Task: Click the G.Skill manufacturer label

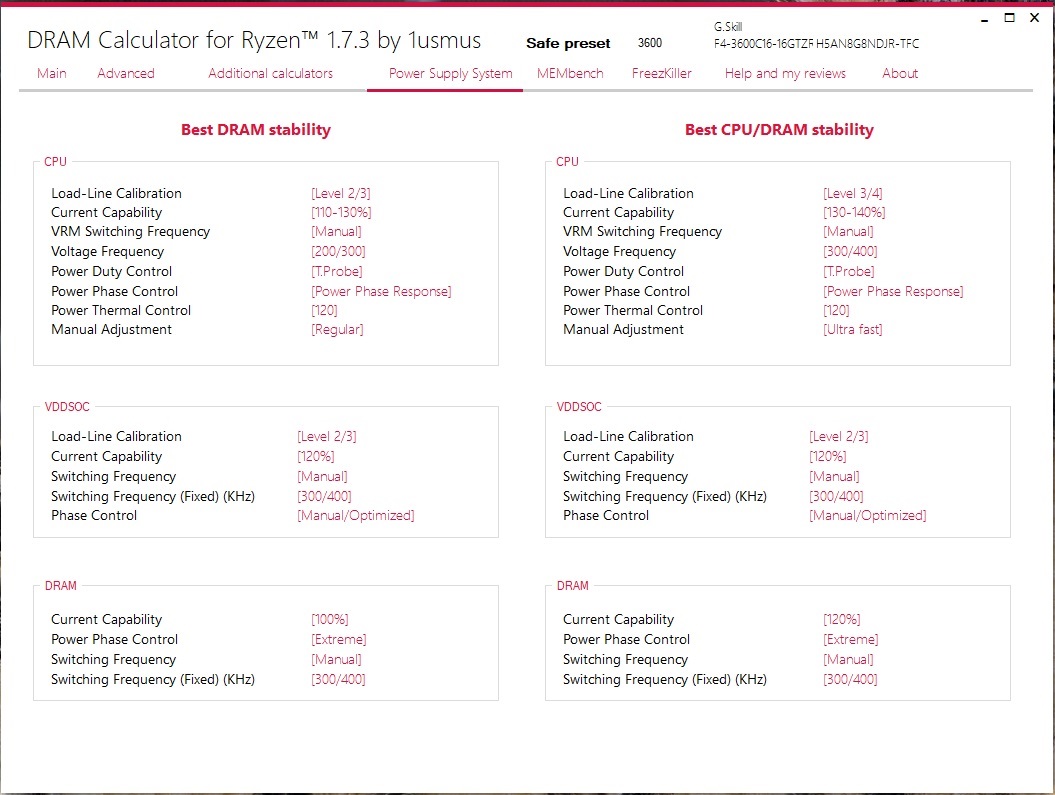Action: [x=728, y=27]
